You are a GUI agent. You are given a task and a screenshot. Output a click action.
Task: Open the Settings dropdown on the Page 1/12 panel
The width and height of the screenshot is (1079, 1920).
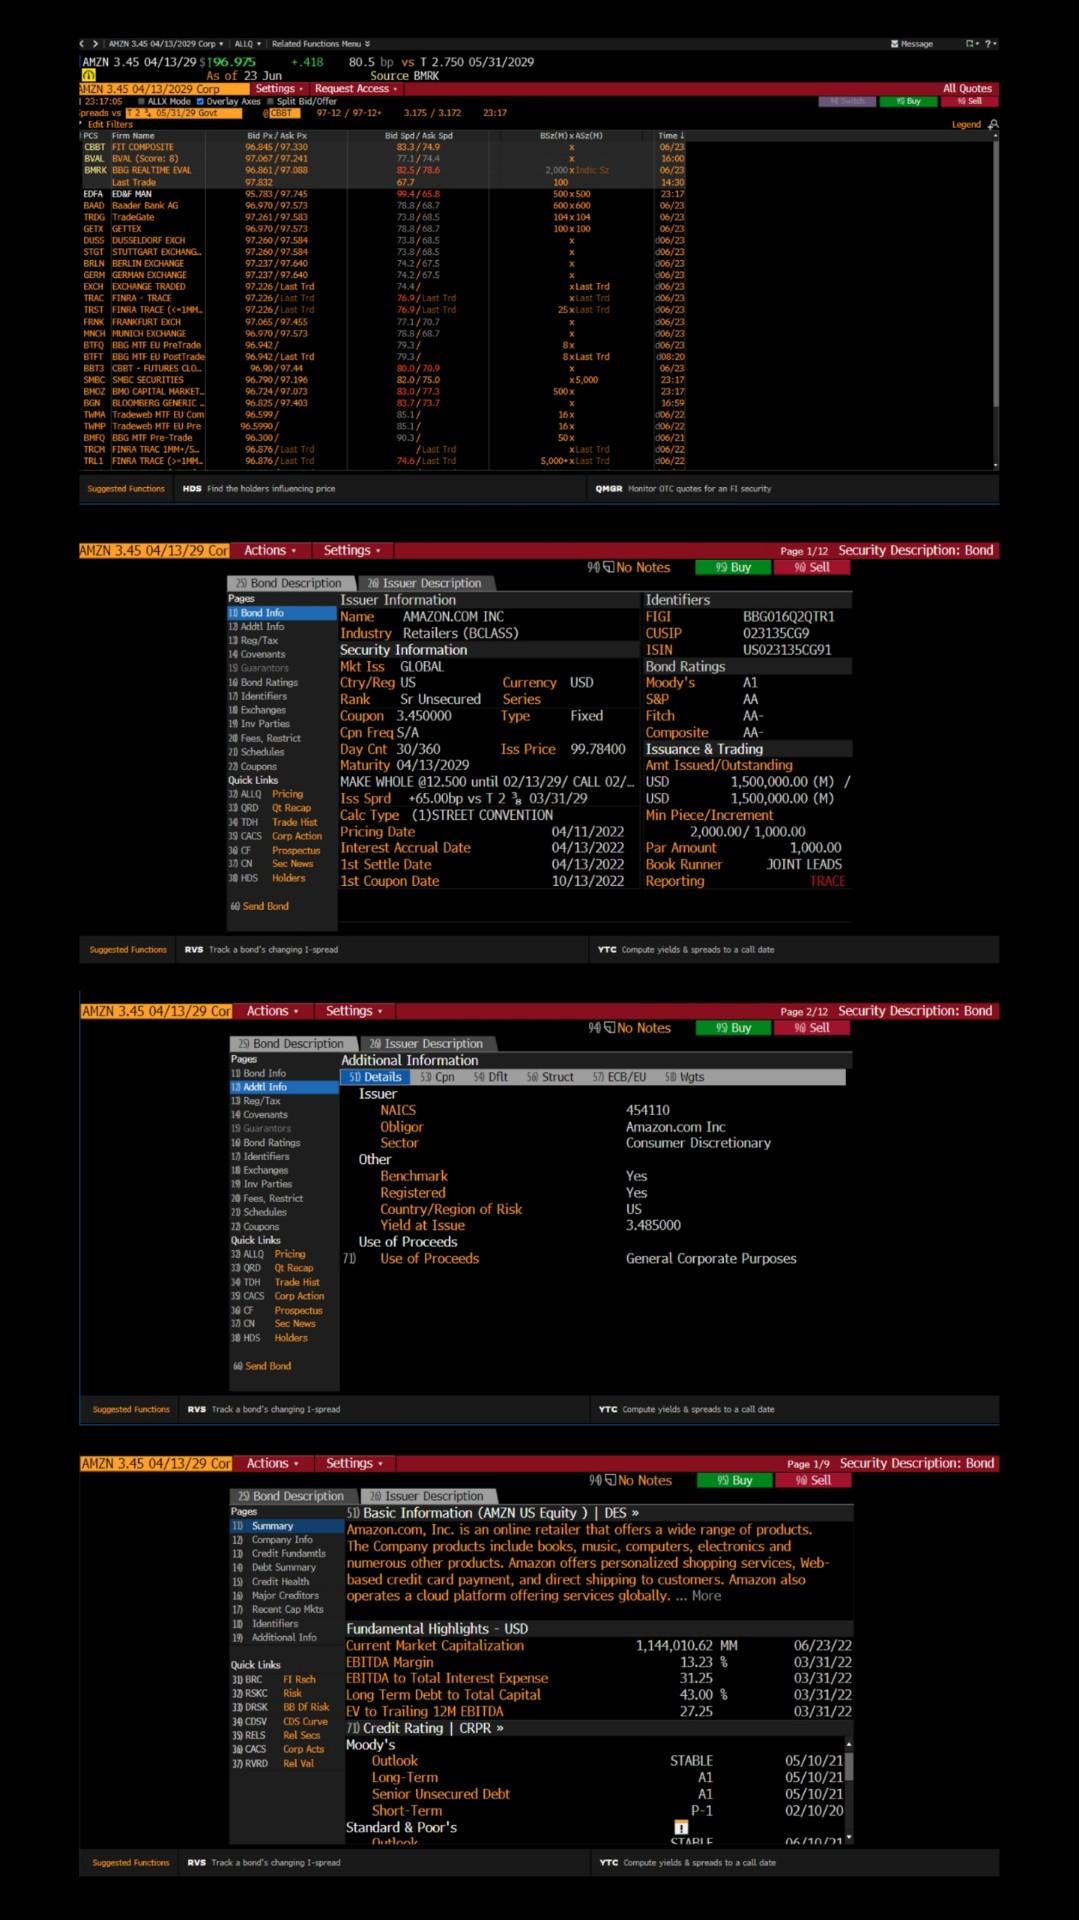[352, 550]
